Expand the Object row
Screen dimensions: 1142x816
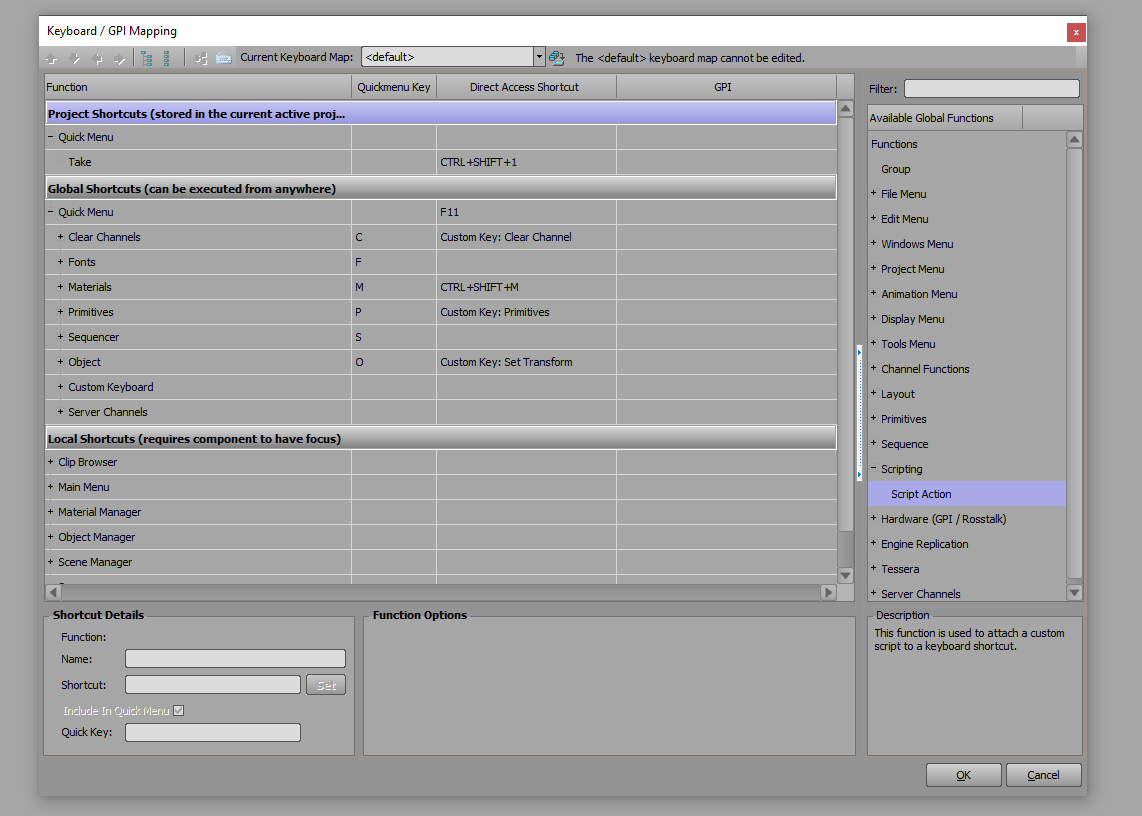coord(60,361)
